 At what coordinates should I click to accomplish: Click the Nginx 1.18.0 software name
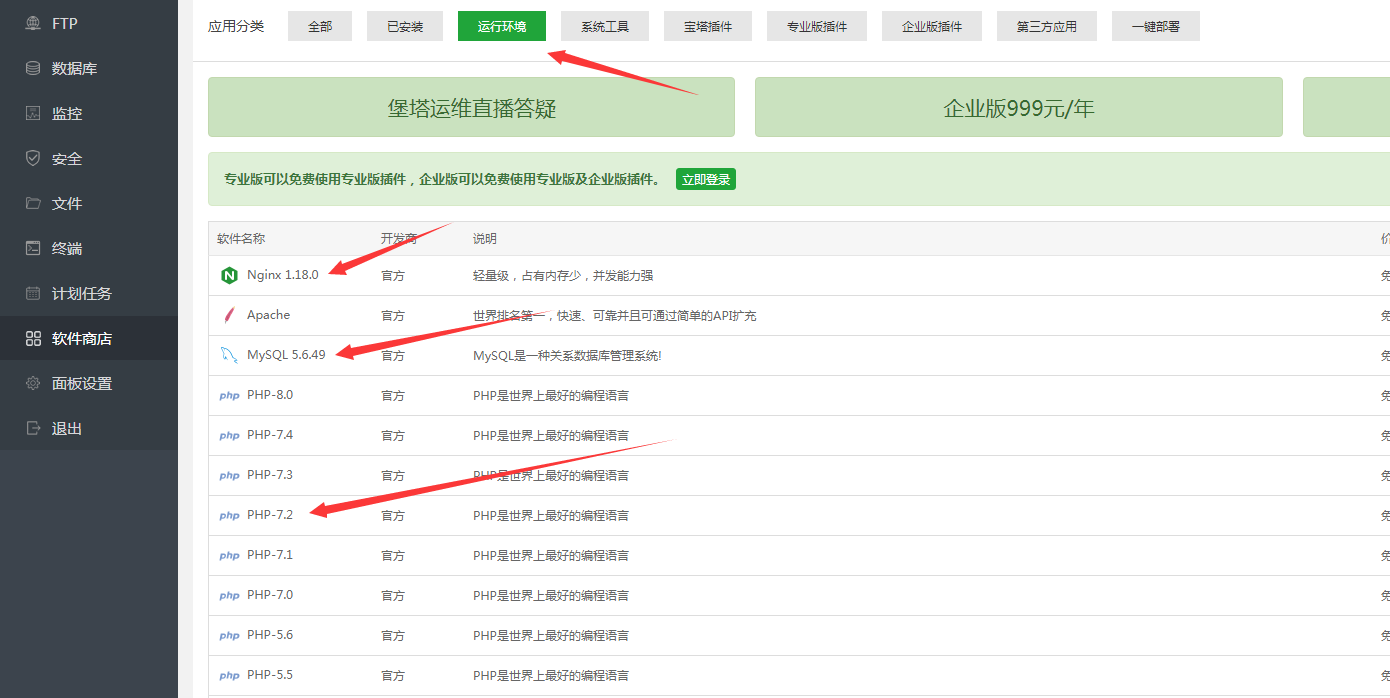pos(283,275)
